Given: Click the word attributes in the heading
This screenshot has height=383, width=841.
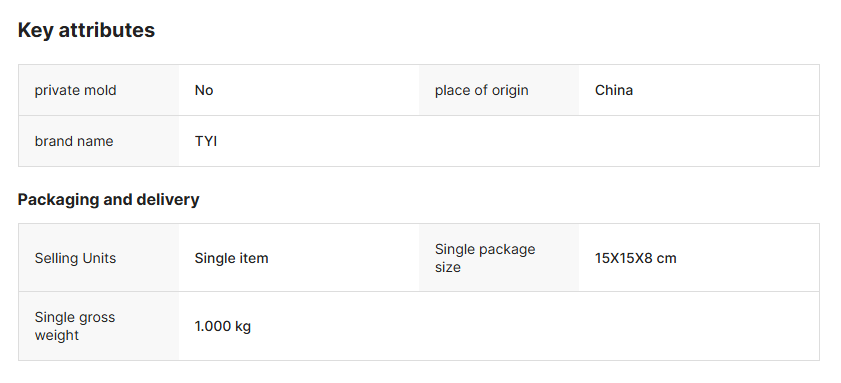Looking at the screenshot, I should click(x=106, y=30).
